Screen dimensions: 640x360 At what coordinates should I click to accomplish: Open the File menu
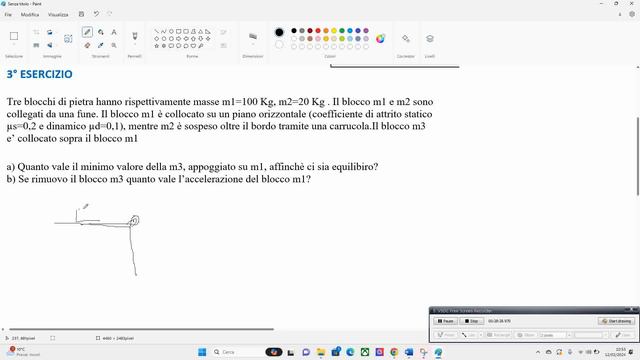(x=8, y=14)
